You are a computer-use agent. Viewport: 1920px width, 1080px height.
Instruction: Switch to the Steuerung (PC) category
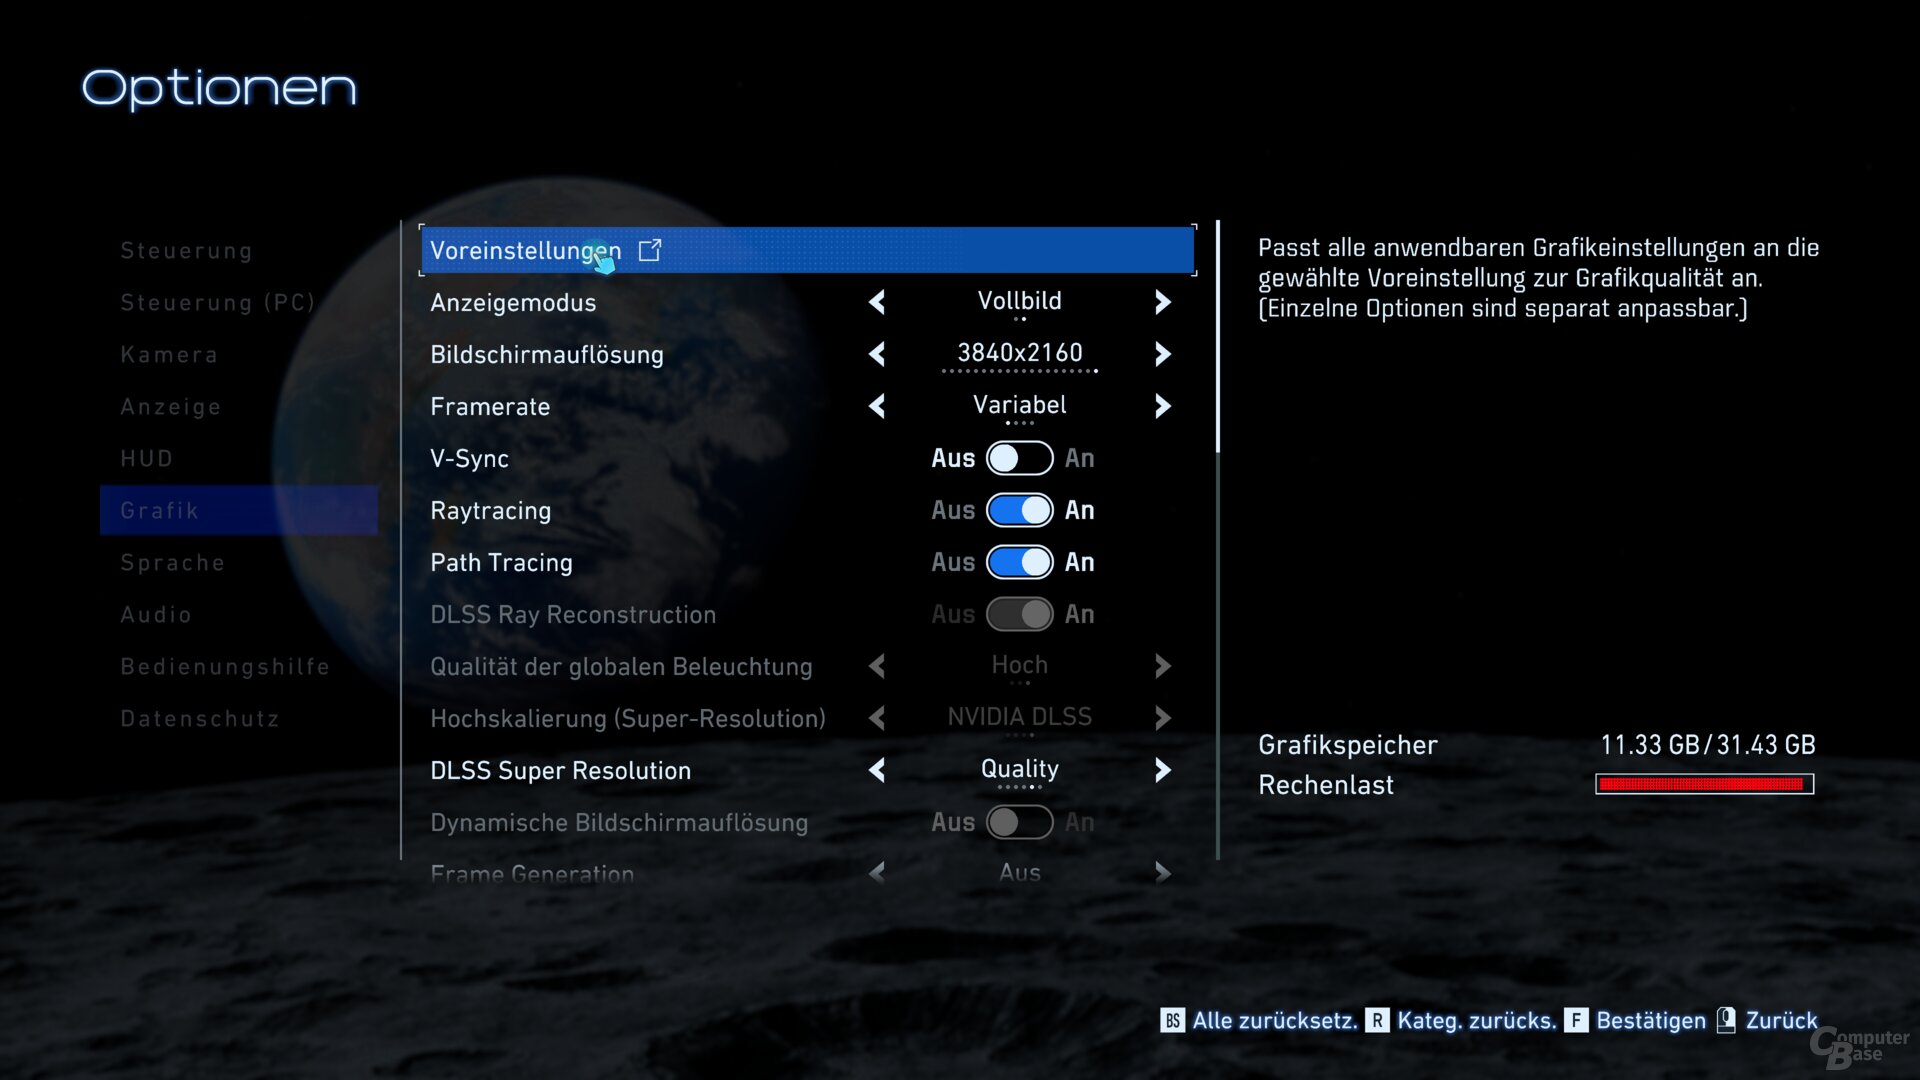(218, 302)
